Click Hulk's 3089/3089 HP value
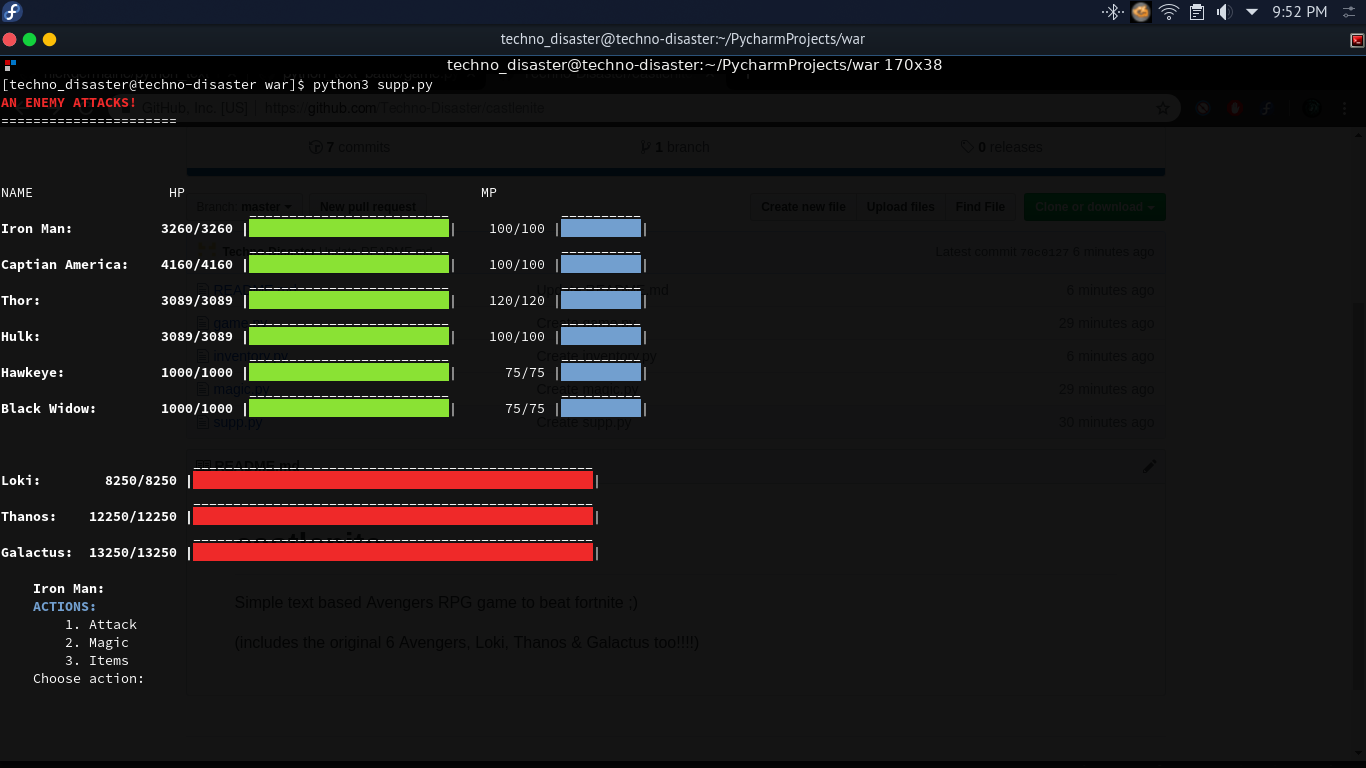Image resolution: width=1366 pixels, height=768 pixels. (197, 337)
